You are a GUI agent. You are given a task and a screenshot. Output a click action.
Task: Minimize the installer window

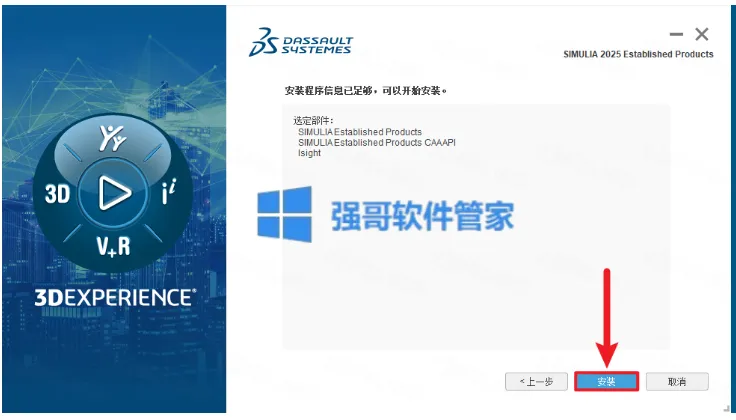pyautogui.click(x=676, y=34)
